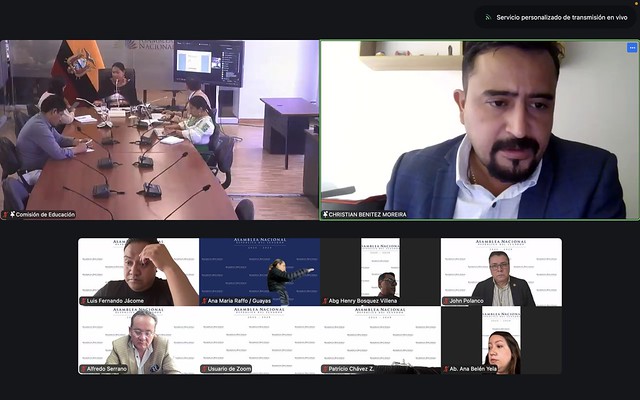640x400 pixels.
Task: Click the pin icon on Comisión de Educación label
Action: point(12,214)
